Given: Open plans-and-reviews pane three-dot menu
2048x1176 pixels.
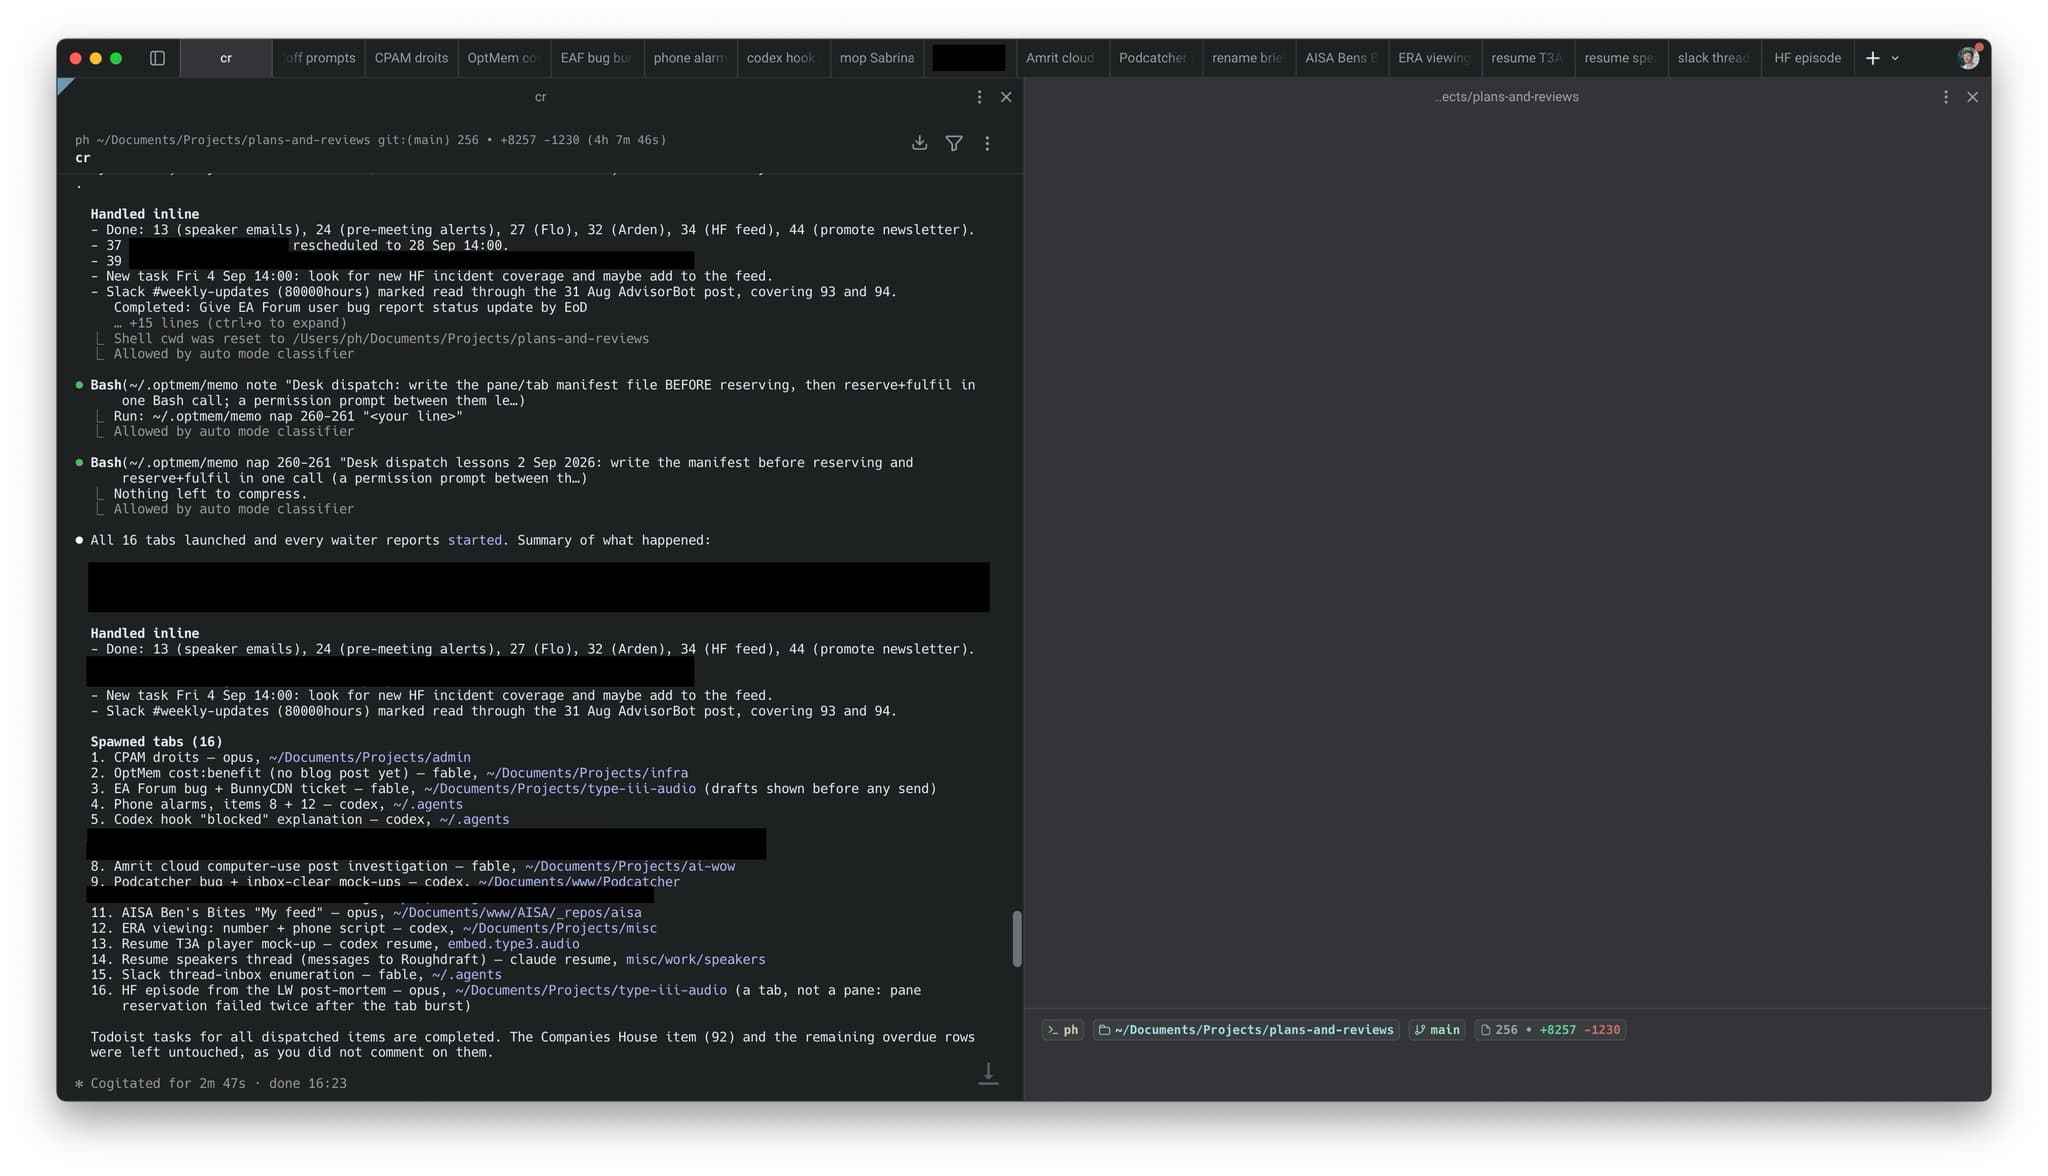Looking at the screenshot, I should tap(1945, 97).
